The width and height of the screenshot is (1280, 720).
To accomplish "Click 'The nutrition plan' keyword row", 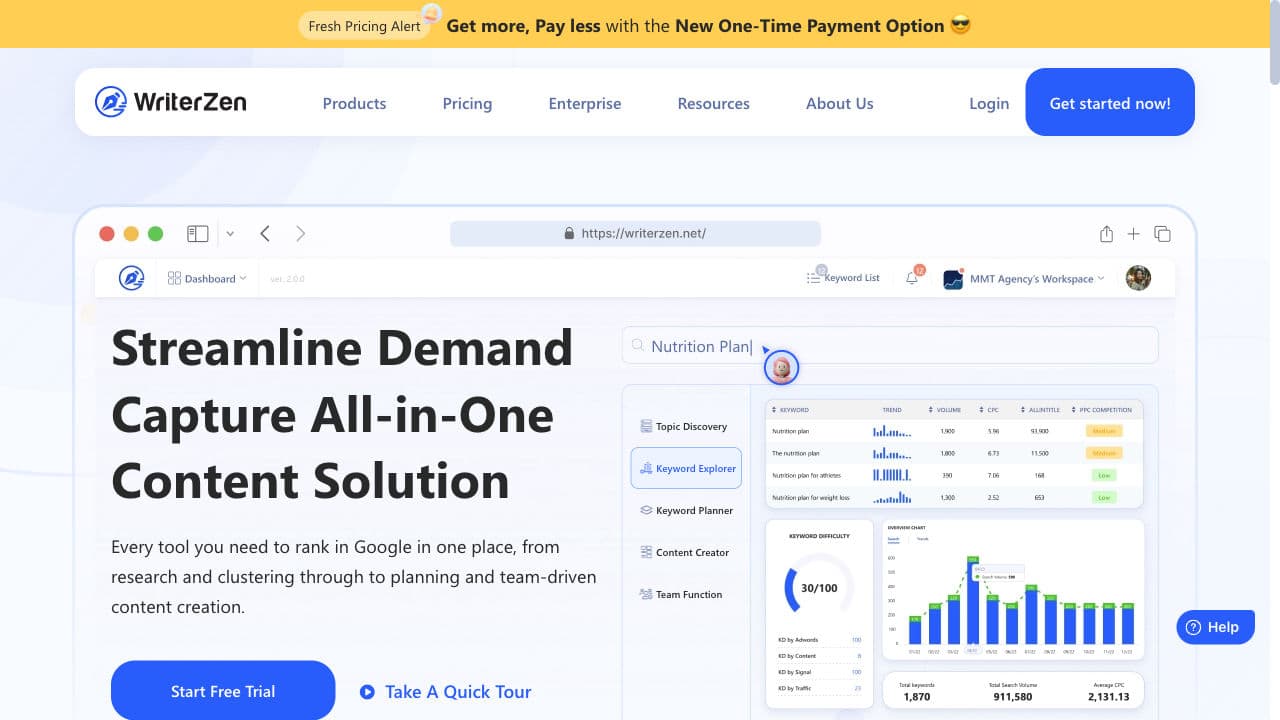I will (x=954, y=453).
